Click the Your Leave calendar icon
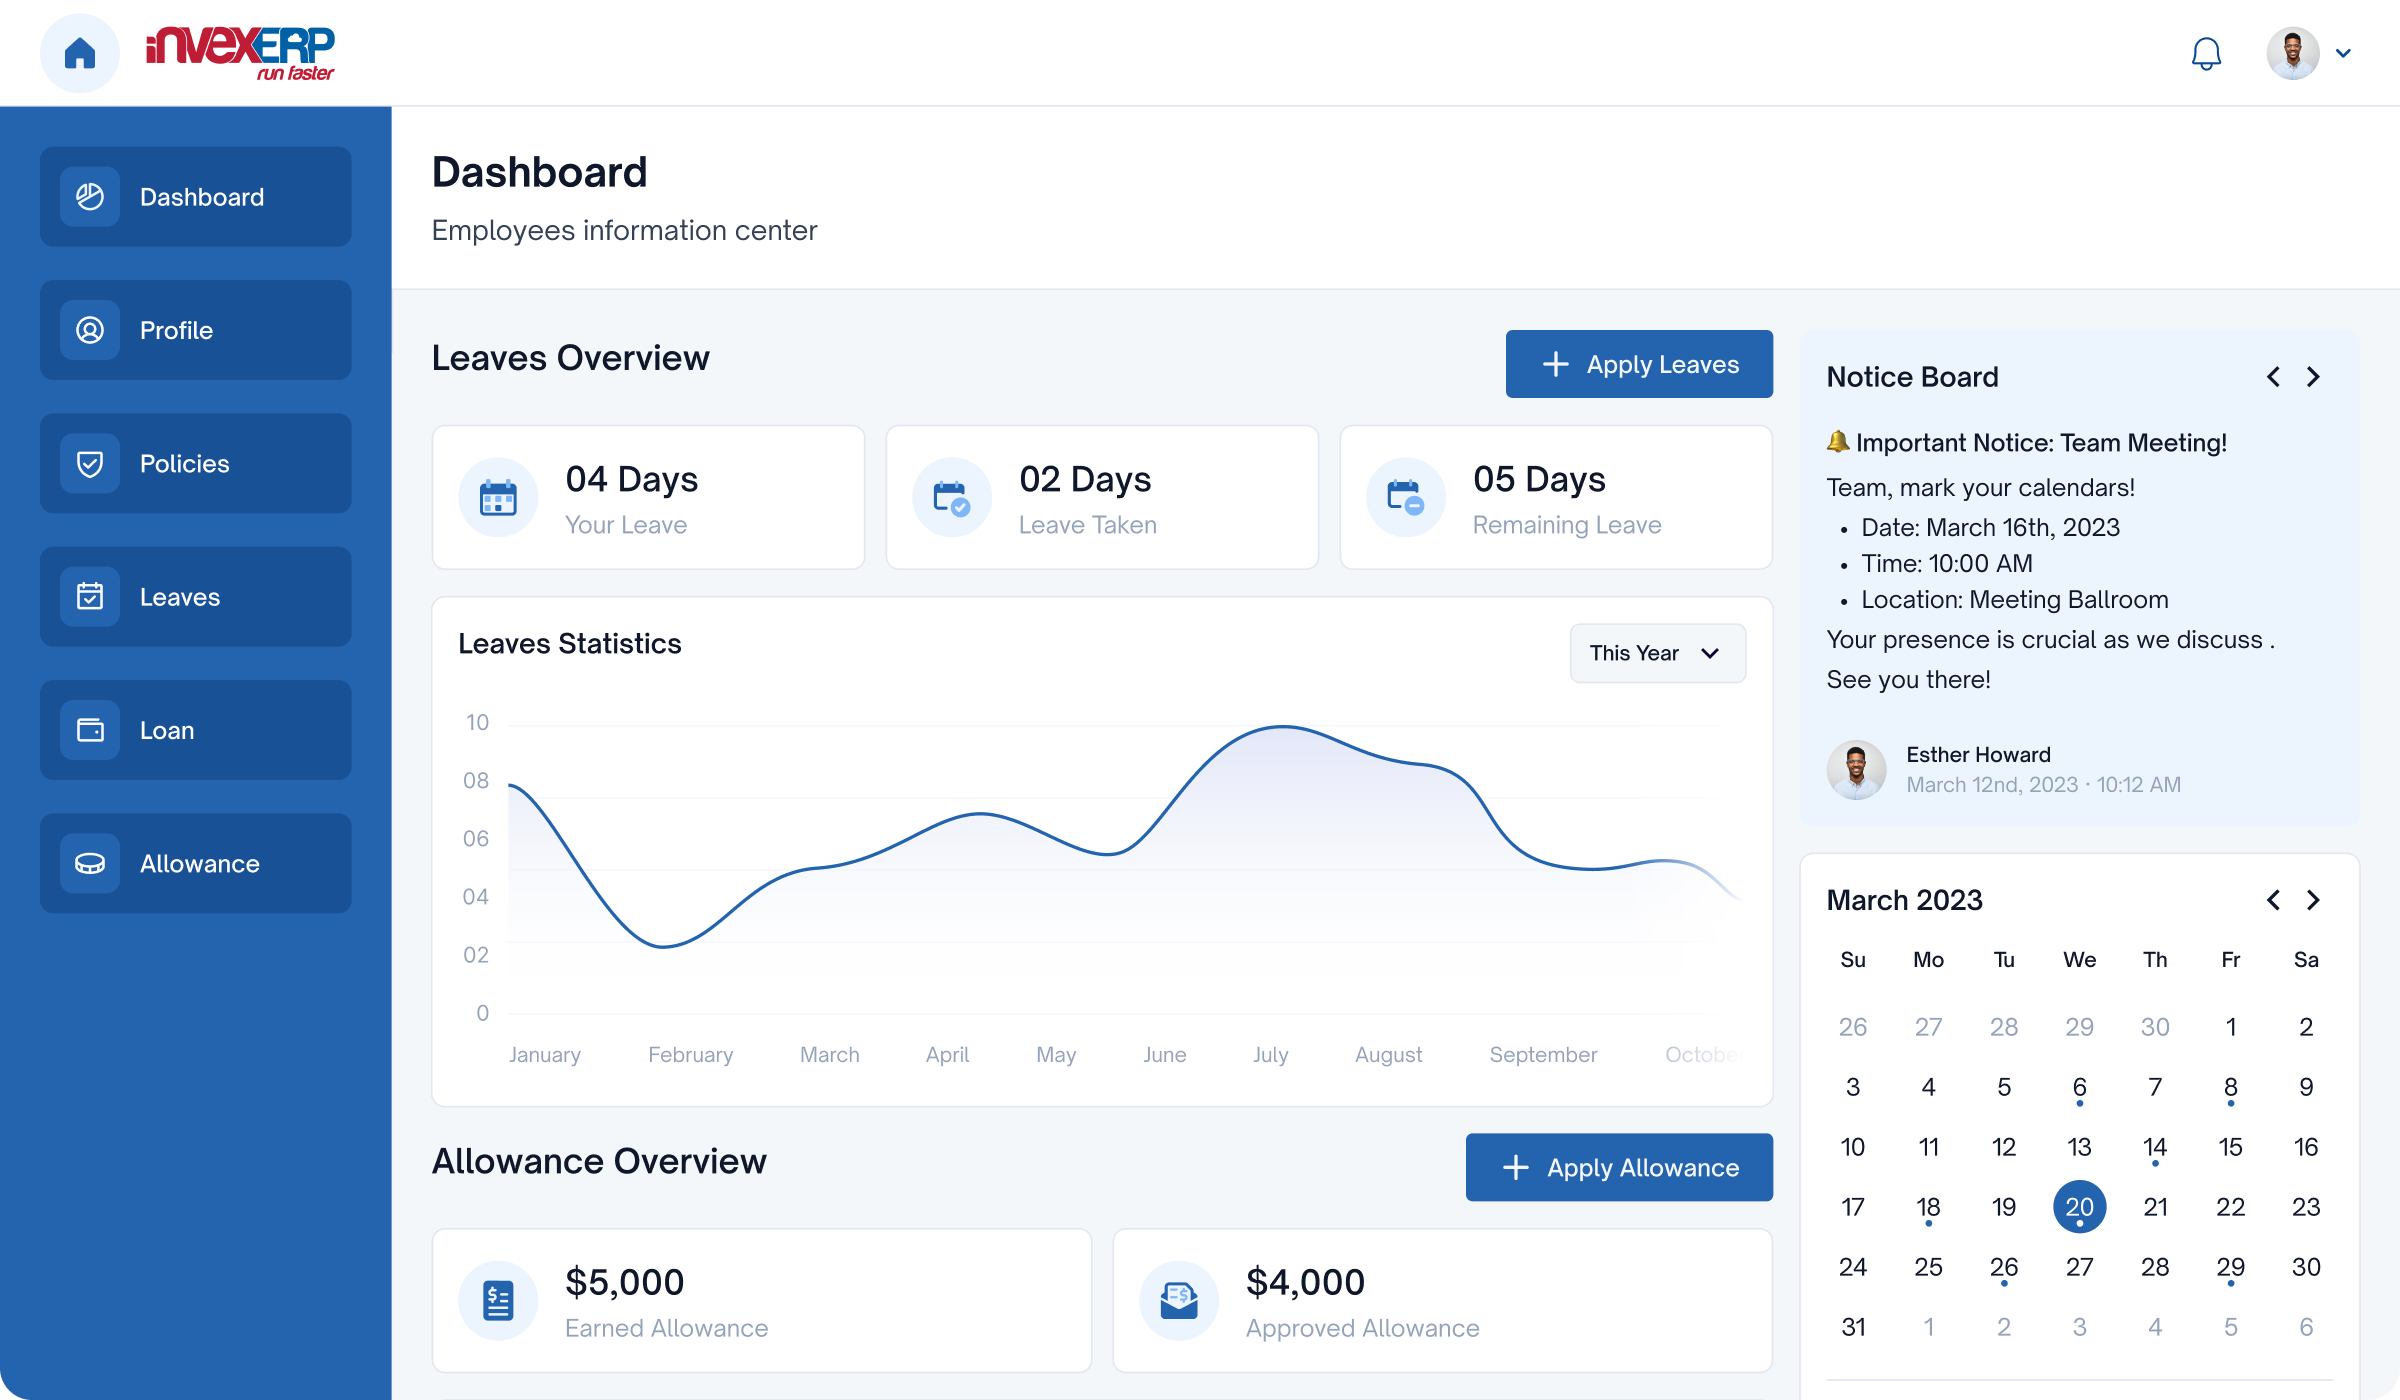This screenshot has height=1400, width=2400. [498, 498]
